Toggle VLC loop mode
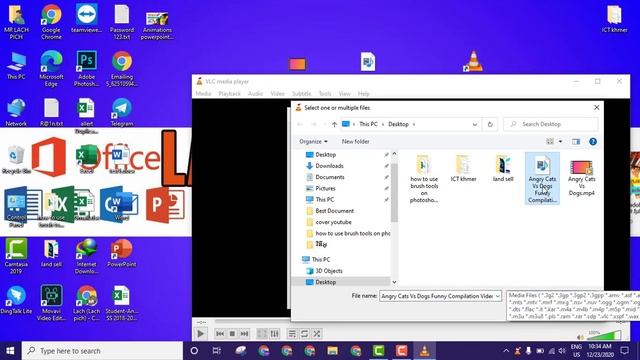The image size is (640, 360). pos(304,333)
